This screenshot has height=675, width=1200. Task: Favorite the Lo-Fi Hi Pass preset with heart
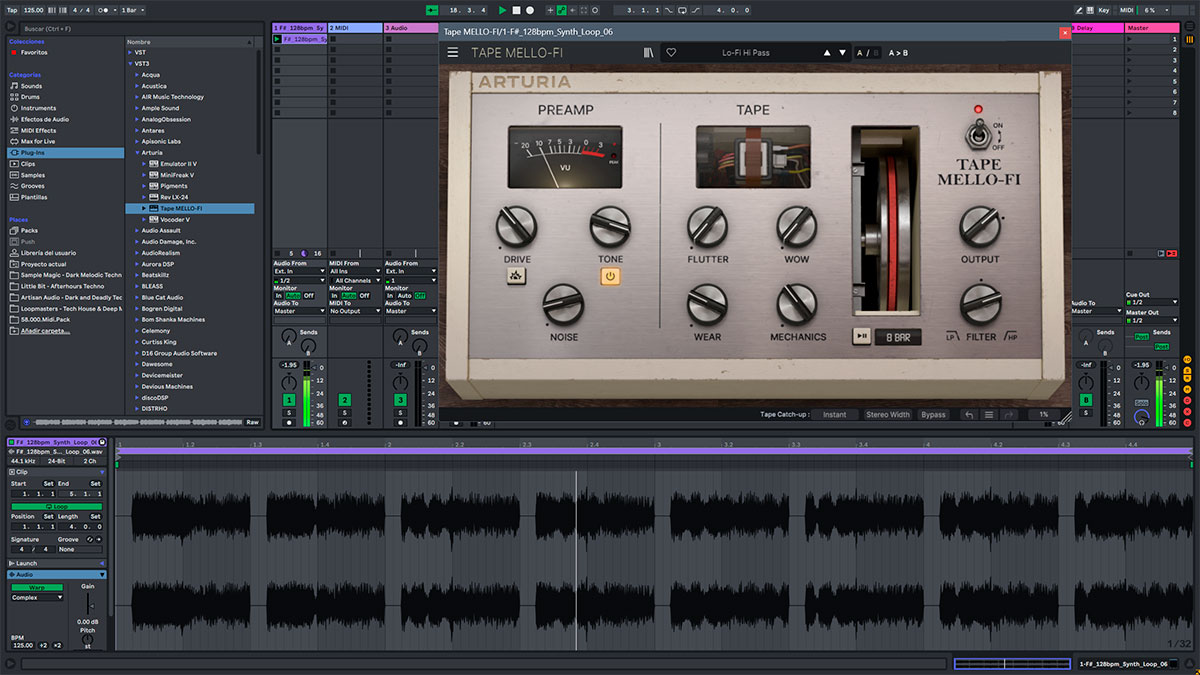pos(671,52)
